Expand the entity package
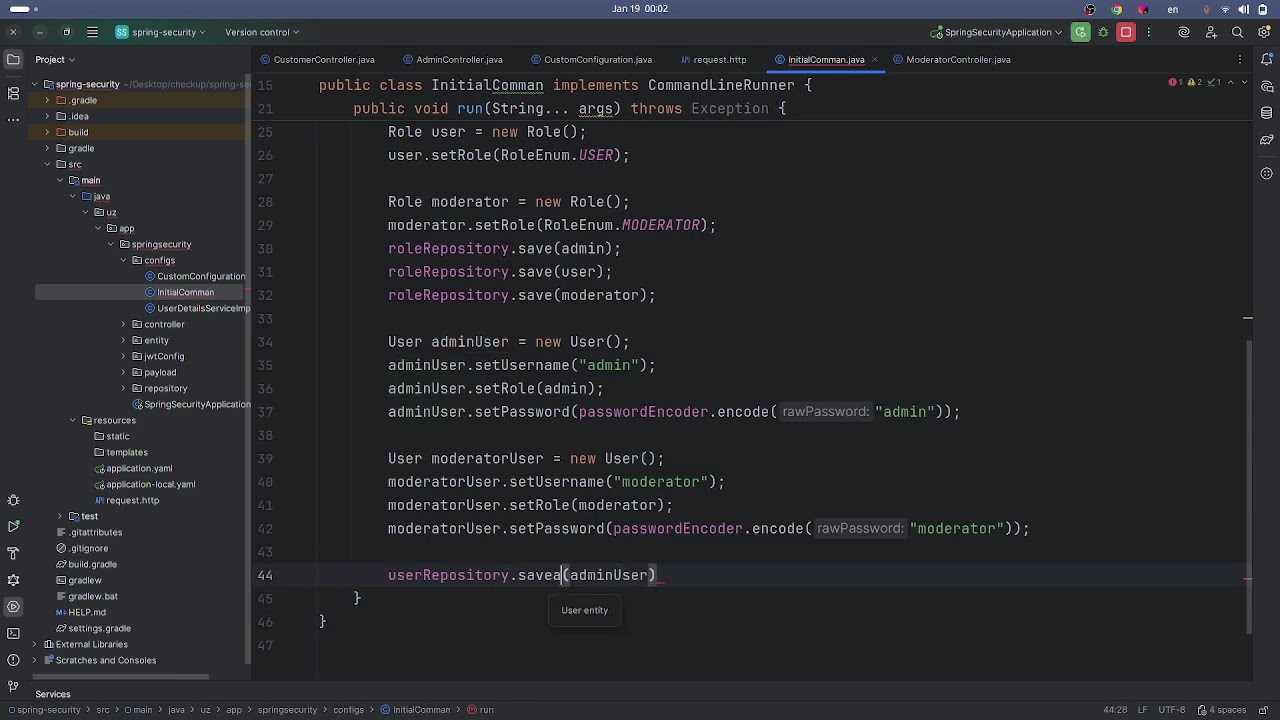 [123, 340]
